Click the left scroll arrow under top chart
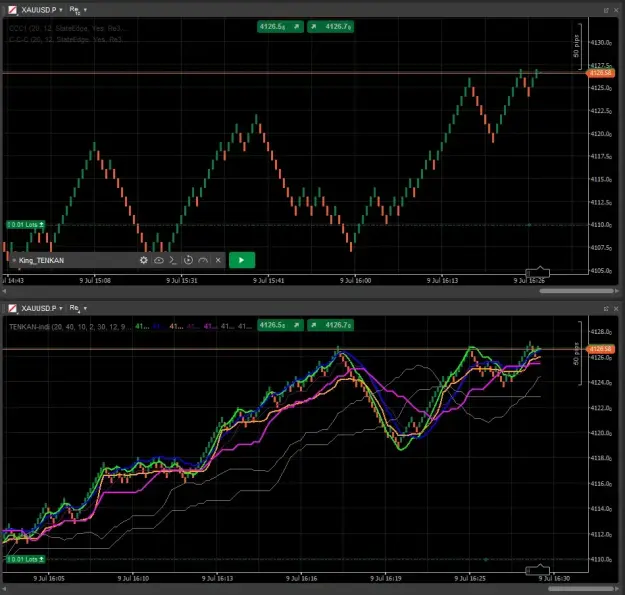625x595 pixels. (4, 291)
